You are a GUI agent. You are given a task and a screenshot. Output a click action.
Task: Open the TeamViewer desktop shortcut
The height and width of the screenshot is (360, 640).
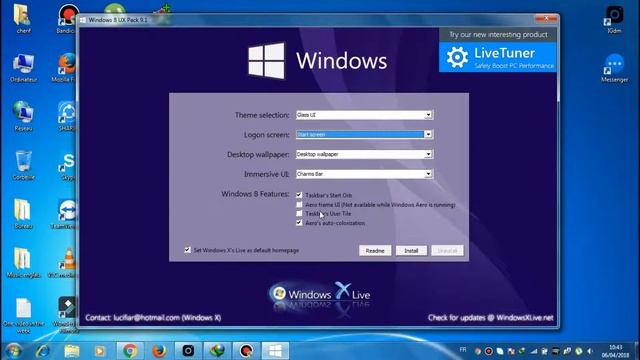65,214
